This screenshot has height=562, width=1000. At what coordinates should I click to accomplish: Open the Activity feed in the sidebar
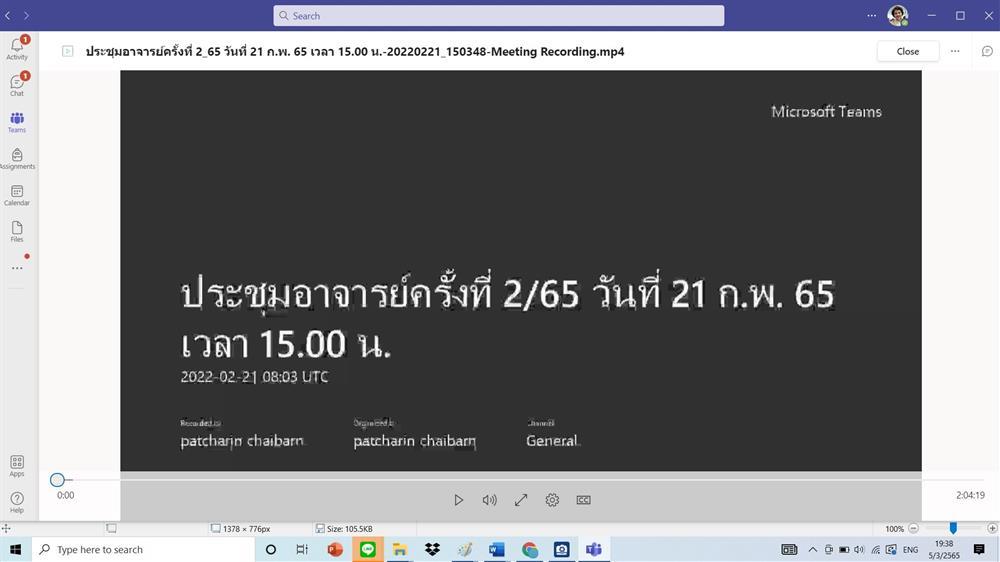(17, 48)
